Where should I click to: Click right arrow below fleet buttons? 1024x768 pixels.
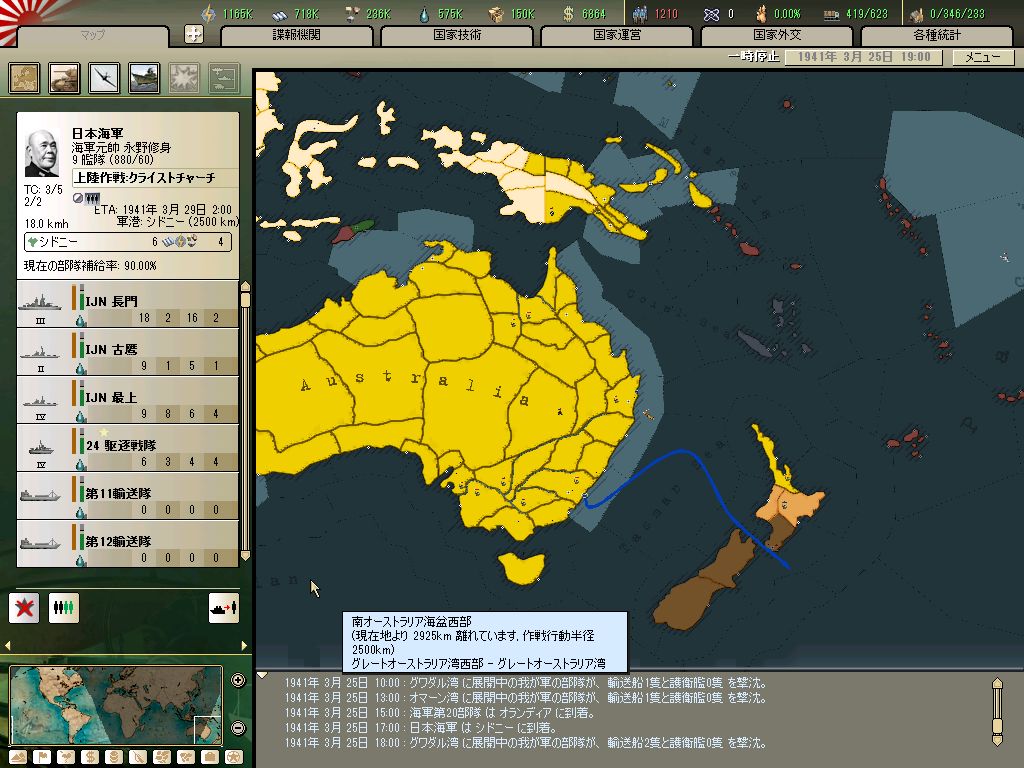coord(244,645)
